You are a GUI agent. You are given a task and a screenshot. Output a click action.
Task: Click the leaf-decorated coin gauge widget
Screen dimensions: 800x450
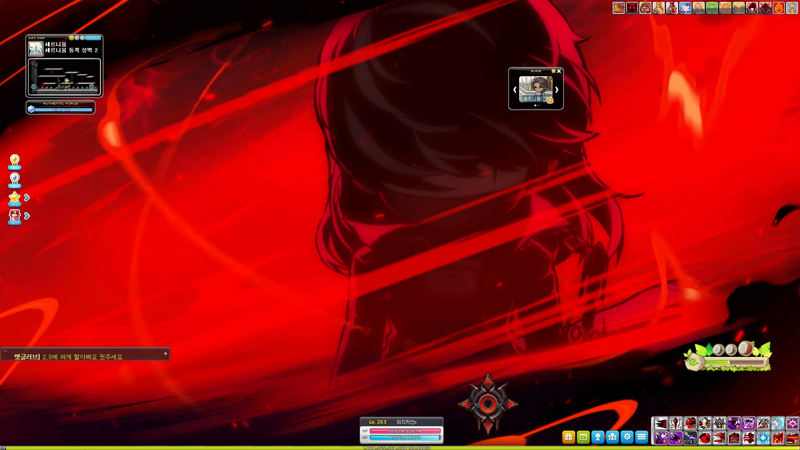(728, 356)
